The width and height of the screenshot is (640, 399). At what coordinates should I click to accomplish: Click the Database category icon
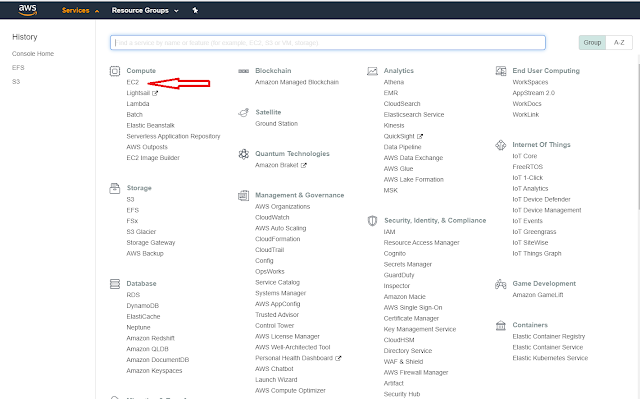click(x=115, y=284)
